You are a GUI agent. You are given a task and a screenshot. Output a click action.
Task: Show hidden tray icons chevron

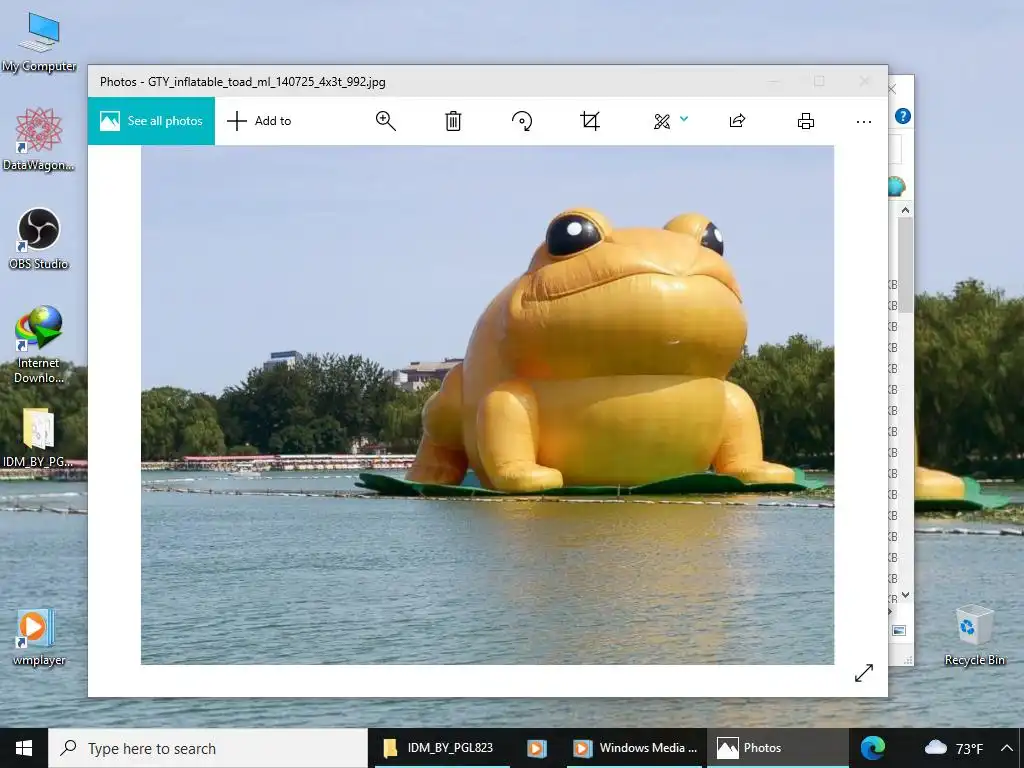pyautogui.click(x=1006, y=748)
